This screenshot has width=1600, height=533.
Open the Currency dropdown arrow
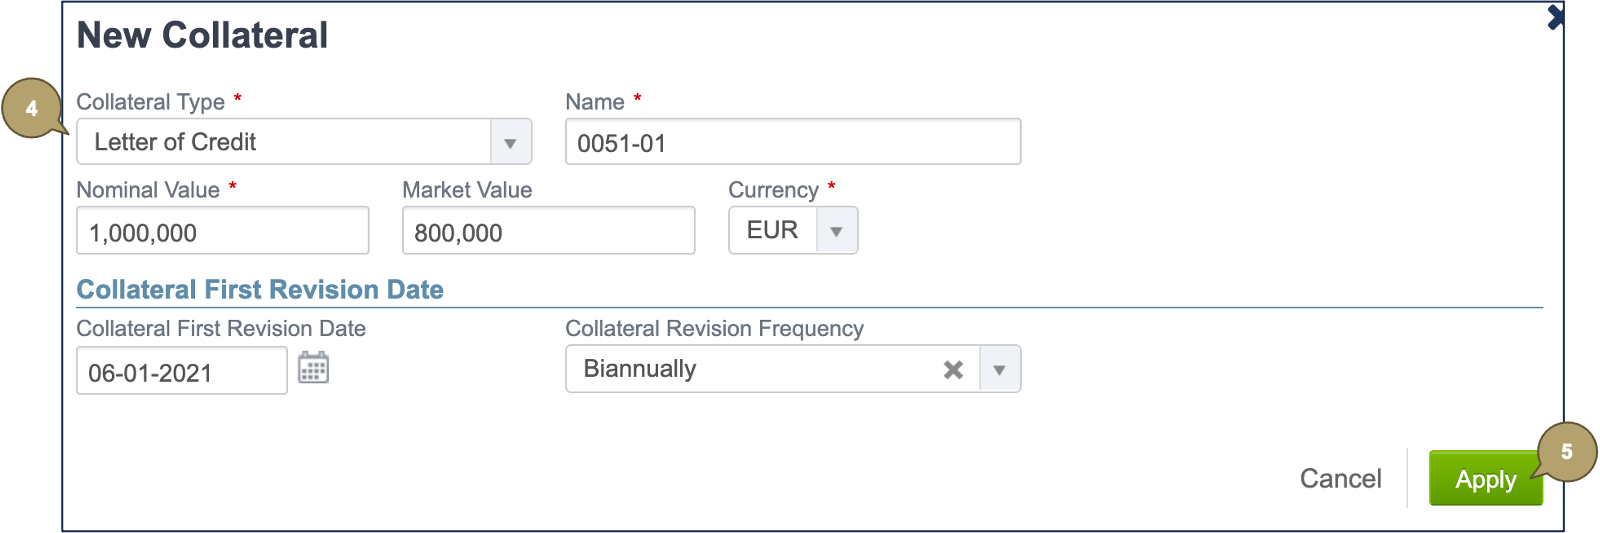pos(836,231)
